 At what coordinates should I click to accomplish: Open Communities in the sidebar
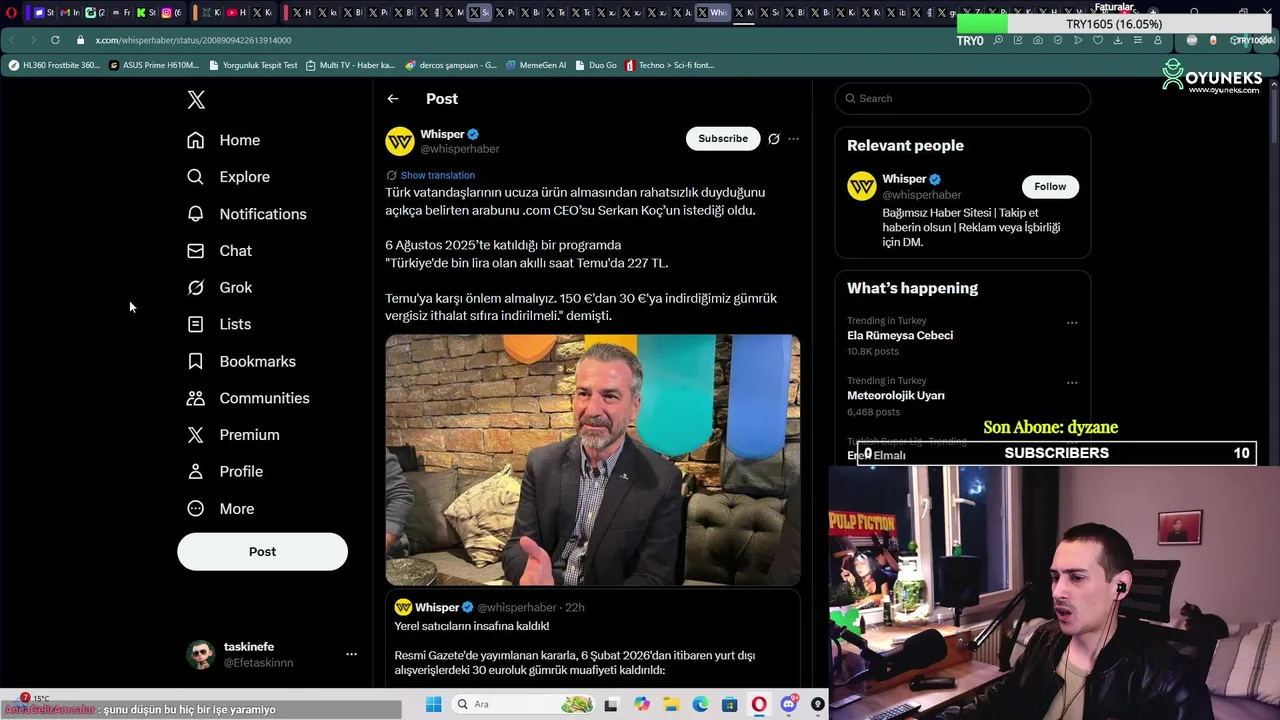(x=249, y=398)
